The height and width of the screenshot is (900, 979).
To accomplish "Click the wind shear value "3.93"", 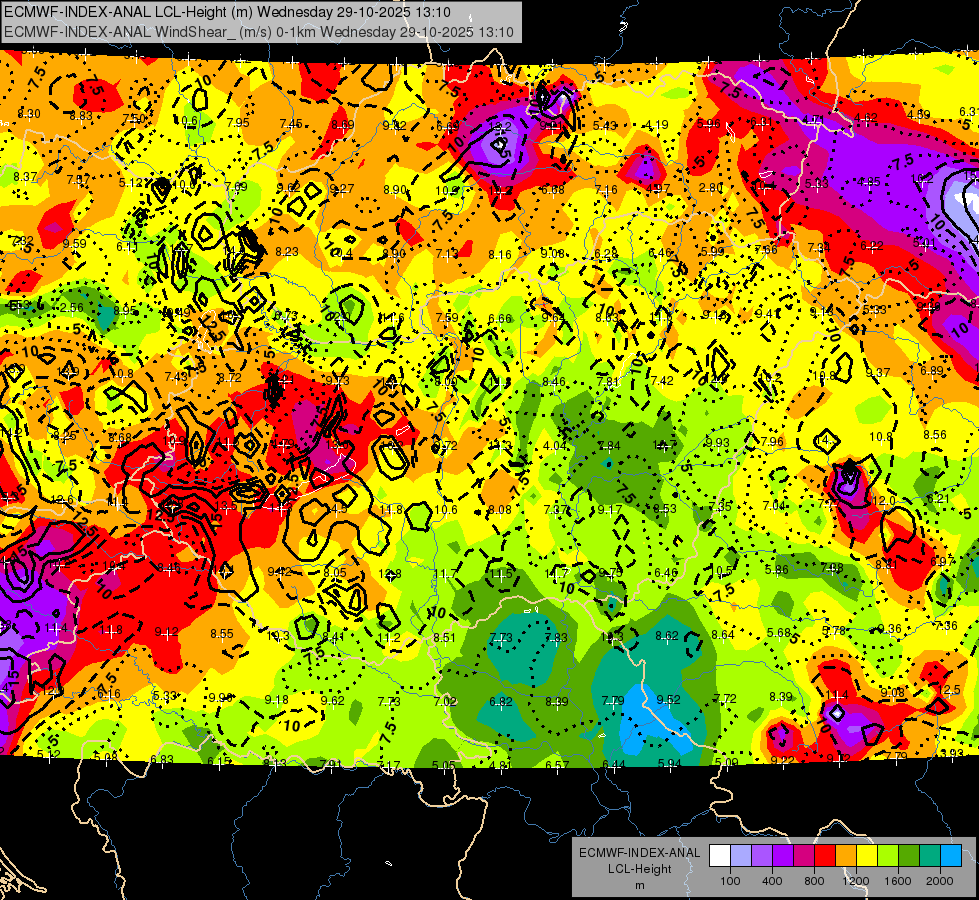I will click(952, 754).
